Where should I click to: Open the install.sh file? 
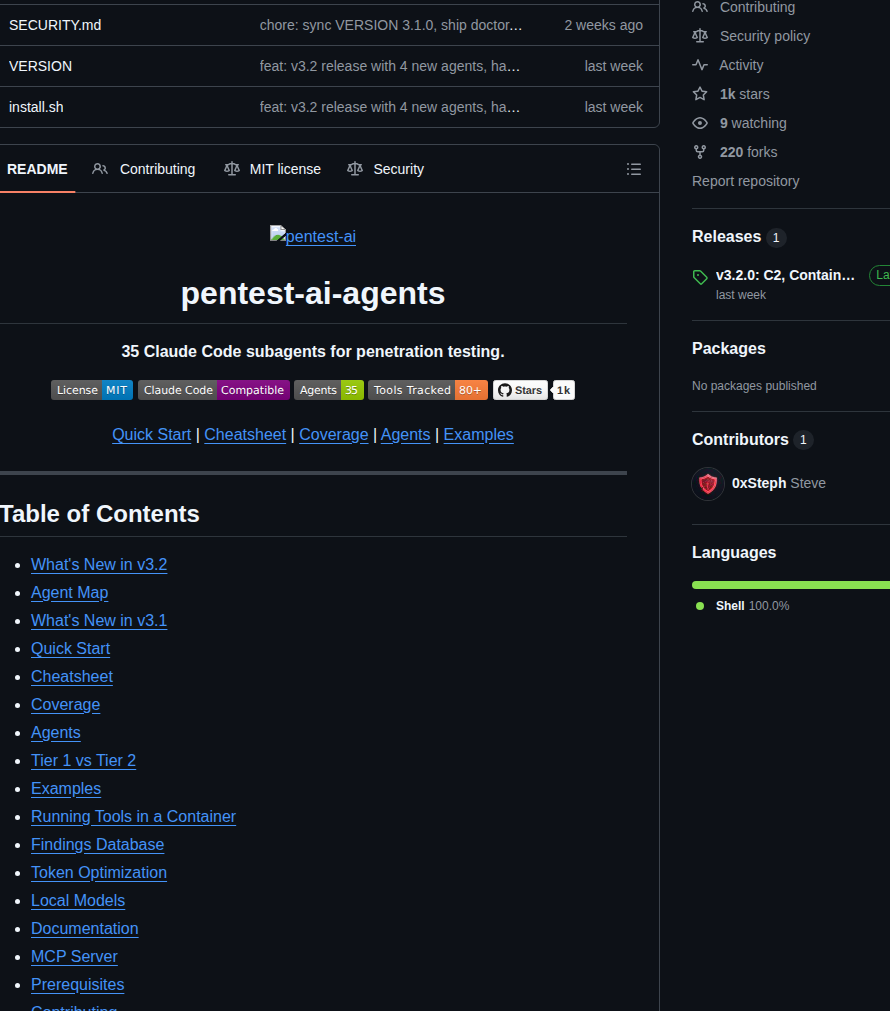tap(36, 107)
